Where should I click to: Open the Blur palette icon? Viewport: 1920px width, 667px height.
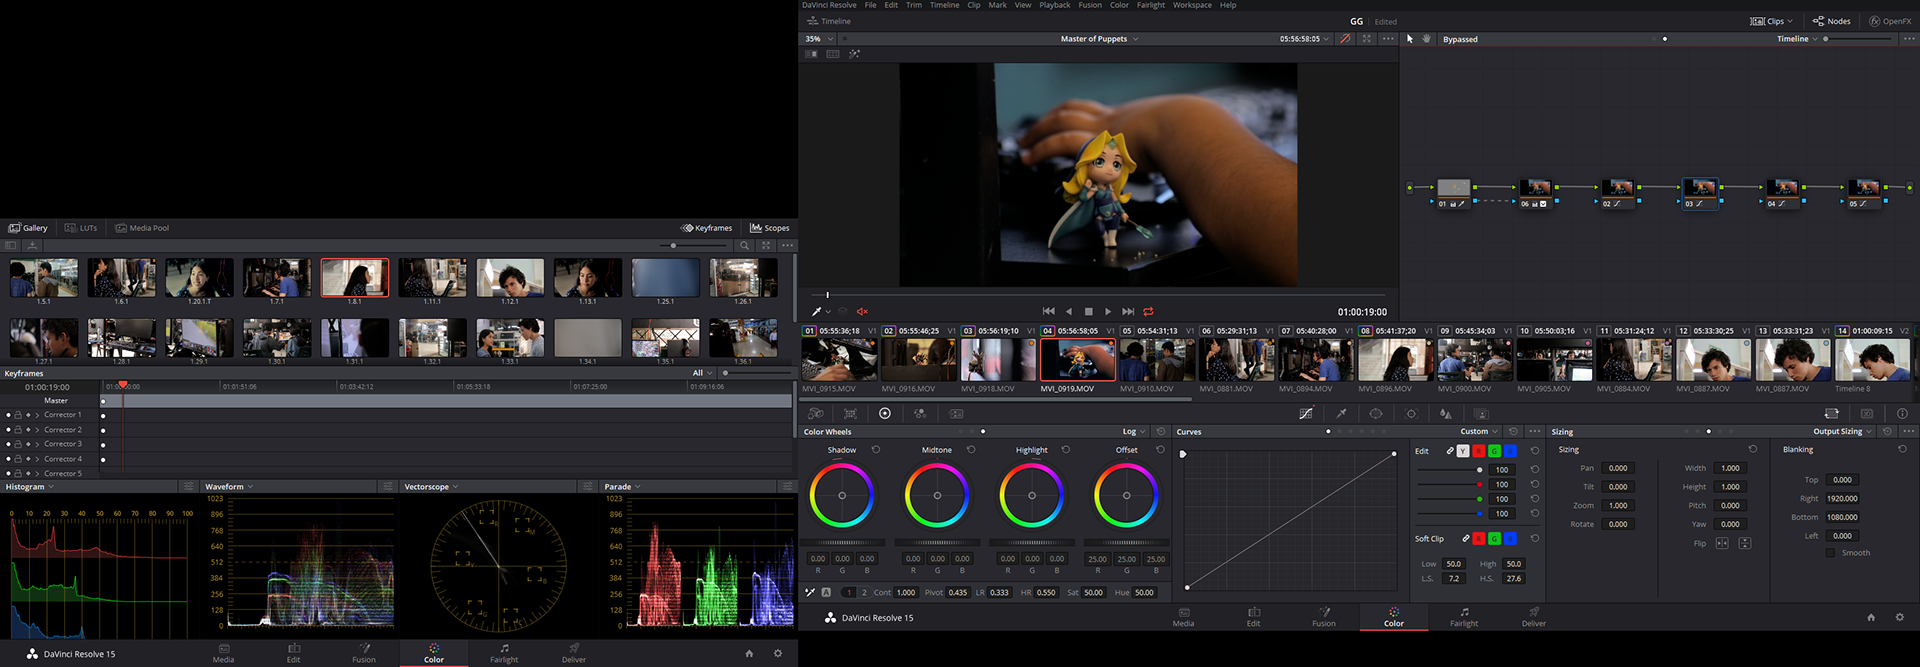[1445, 413]
